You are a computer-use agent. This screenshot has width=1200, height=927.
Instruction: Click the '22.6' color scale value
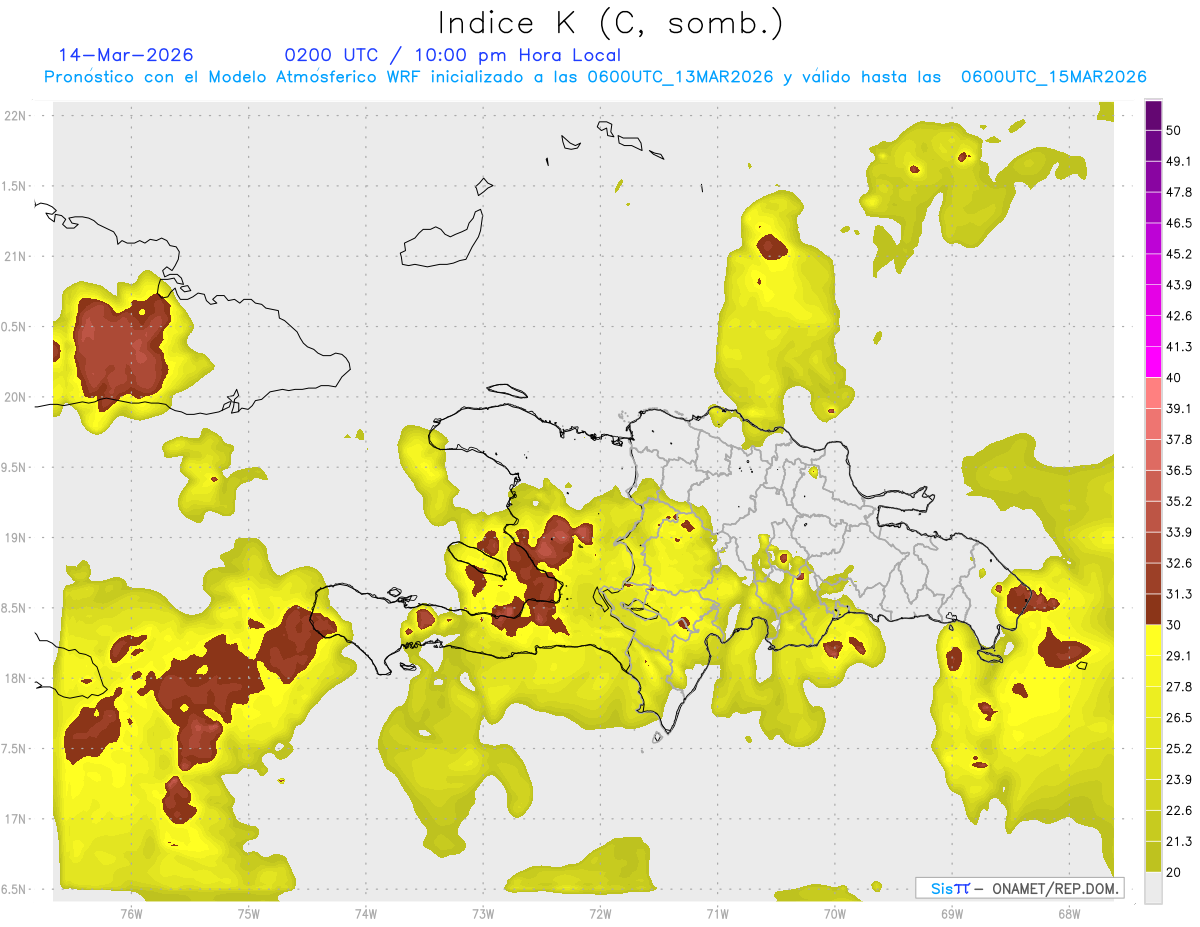coord(1179,811)
